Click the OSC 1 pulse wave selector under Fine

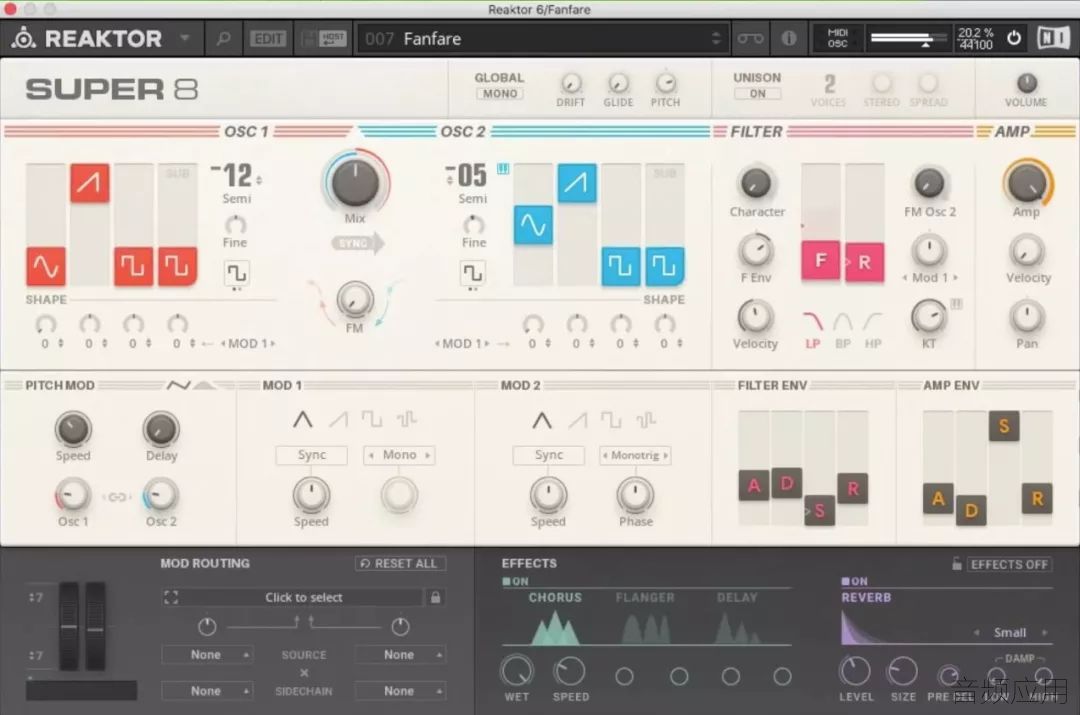click(236, 273)
